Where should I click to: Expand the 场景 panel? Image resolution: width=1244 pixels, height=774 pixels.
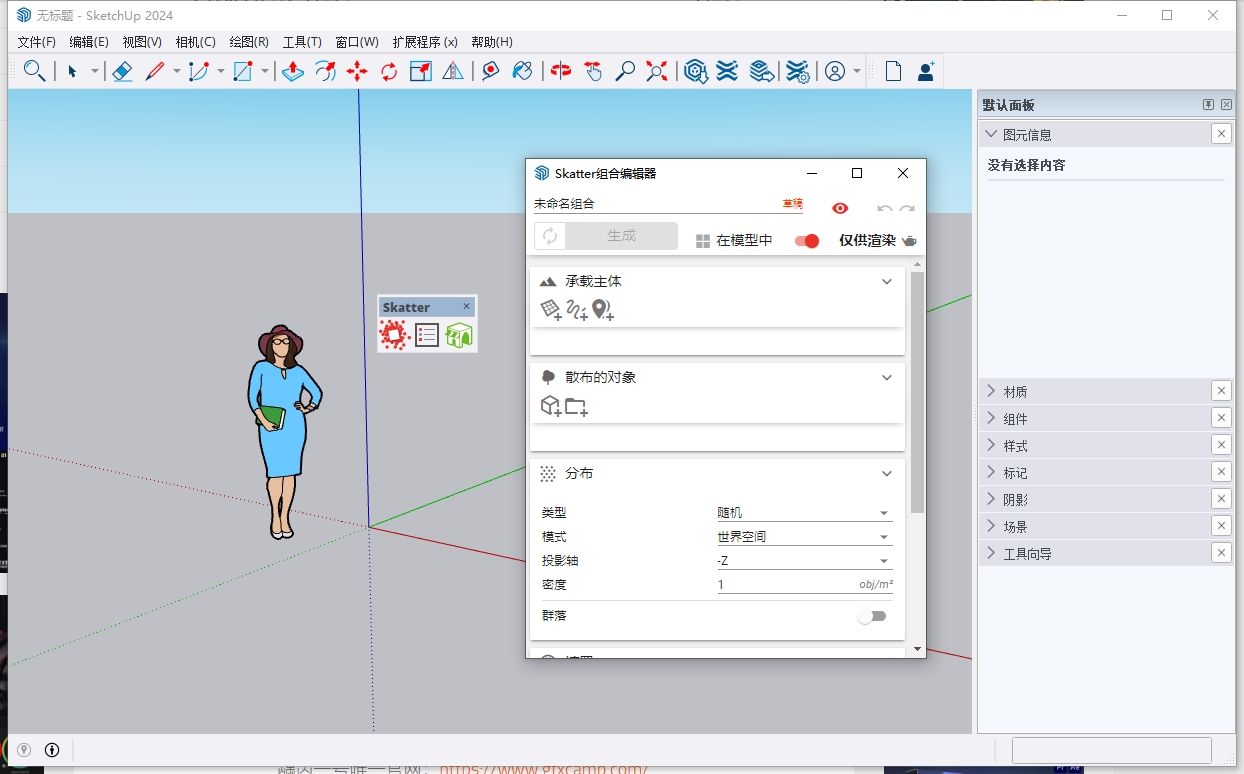pyautogui.click(x=1106, y=526)
